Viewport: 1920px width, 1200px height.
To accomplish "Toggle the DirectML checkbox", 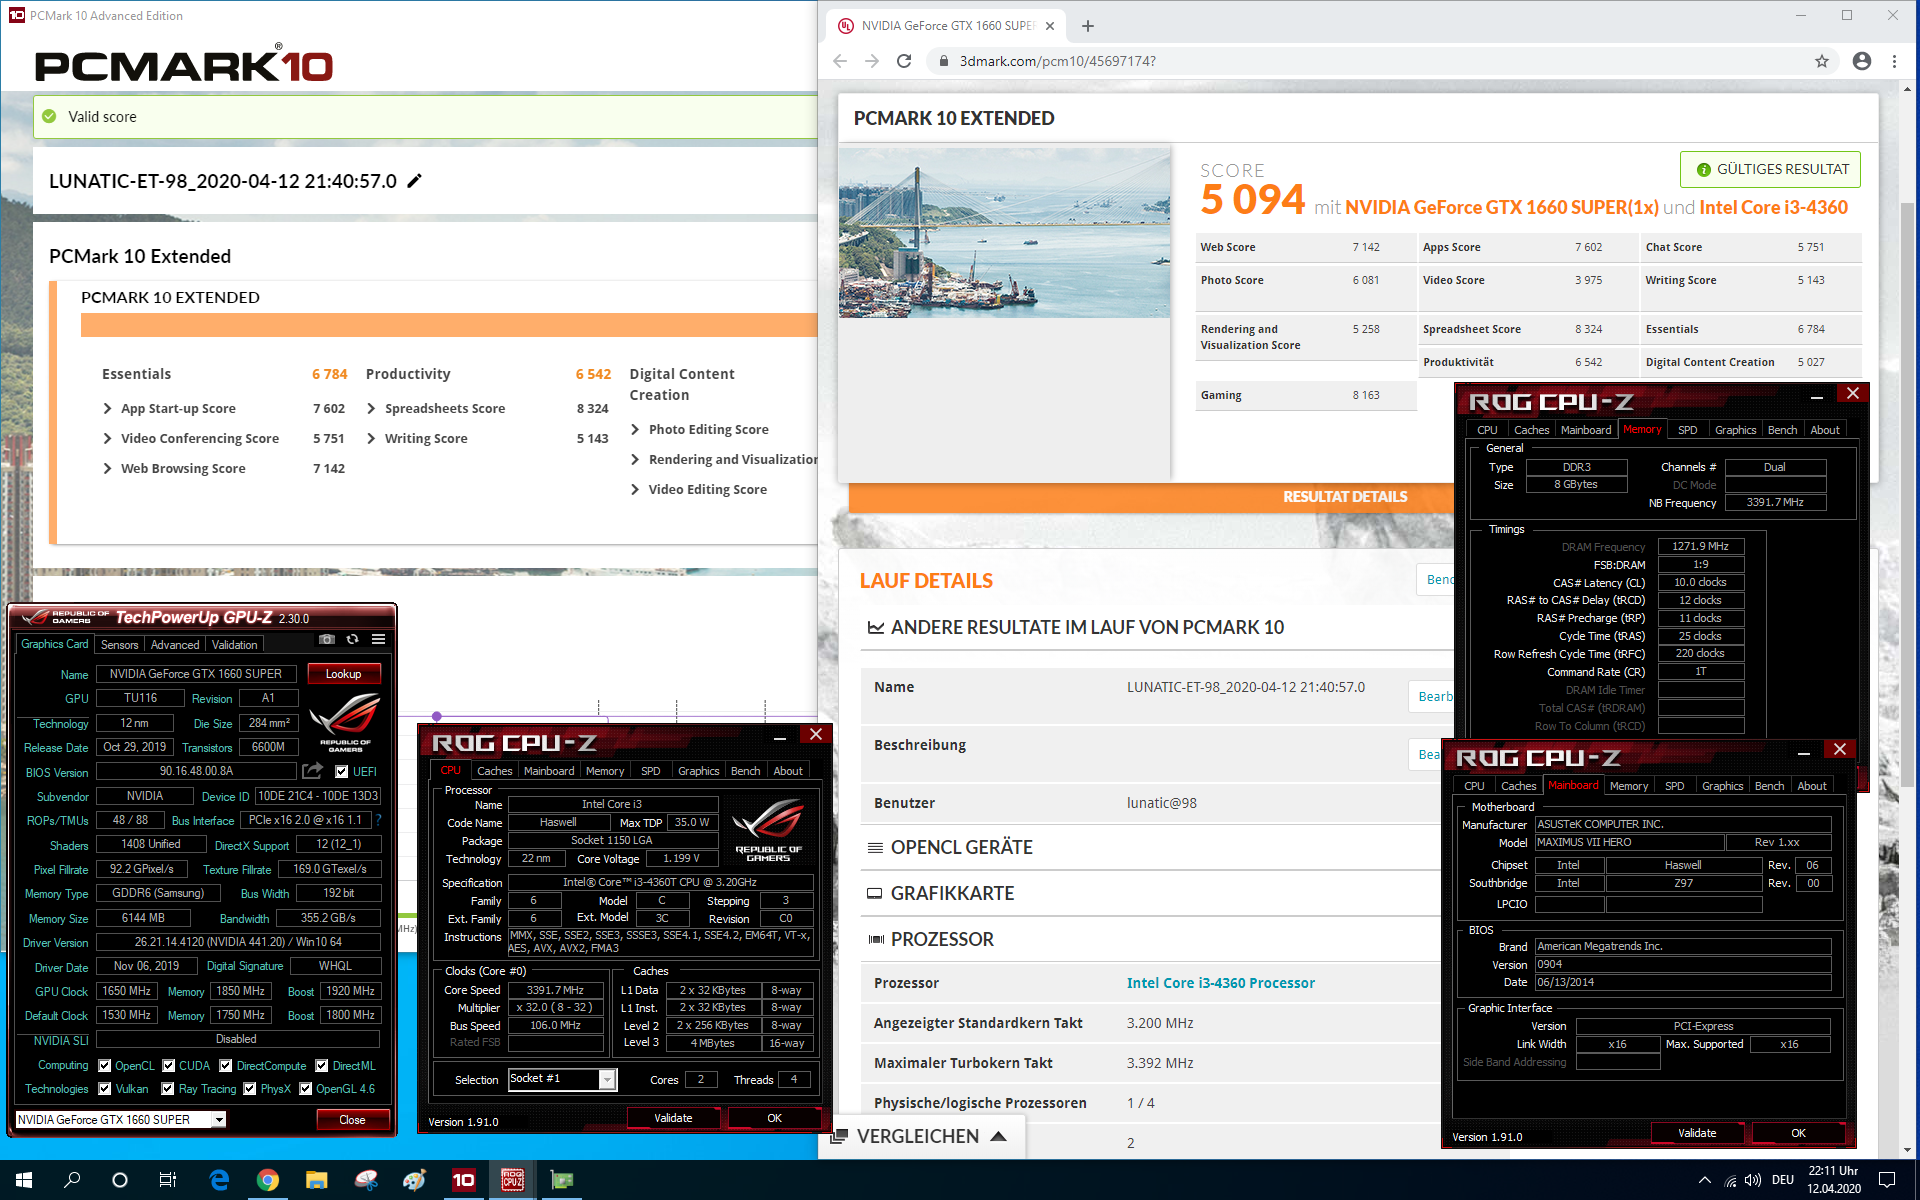I will (322, 1066).
